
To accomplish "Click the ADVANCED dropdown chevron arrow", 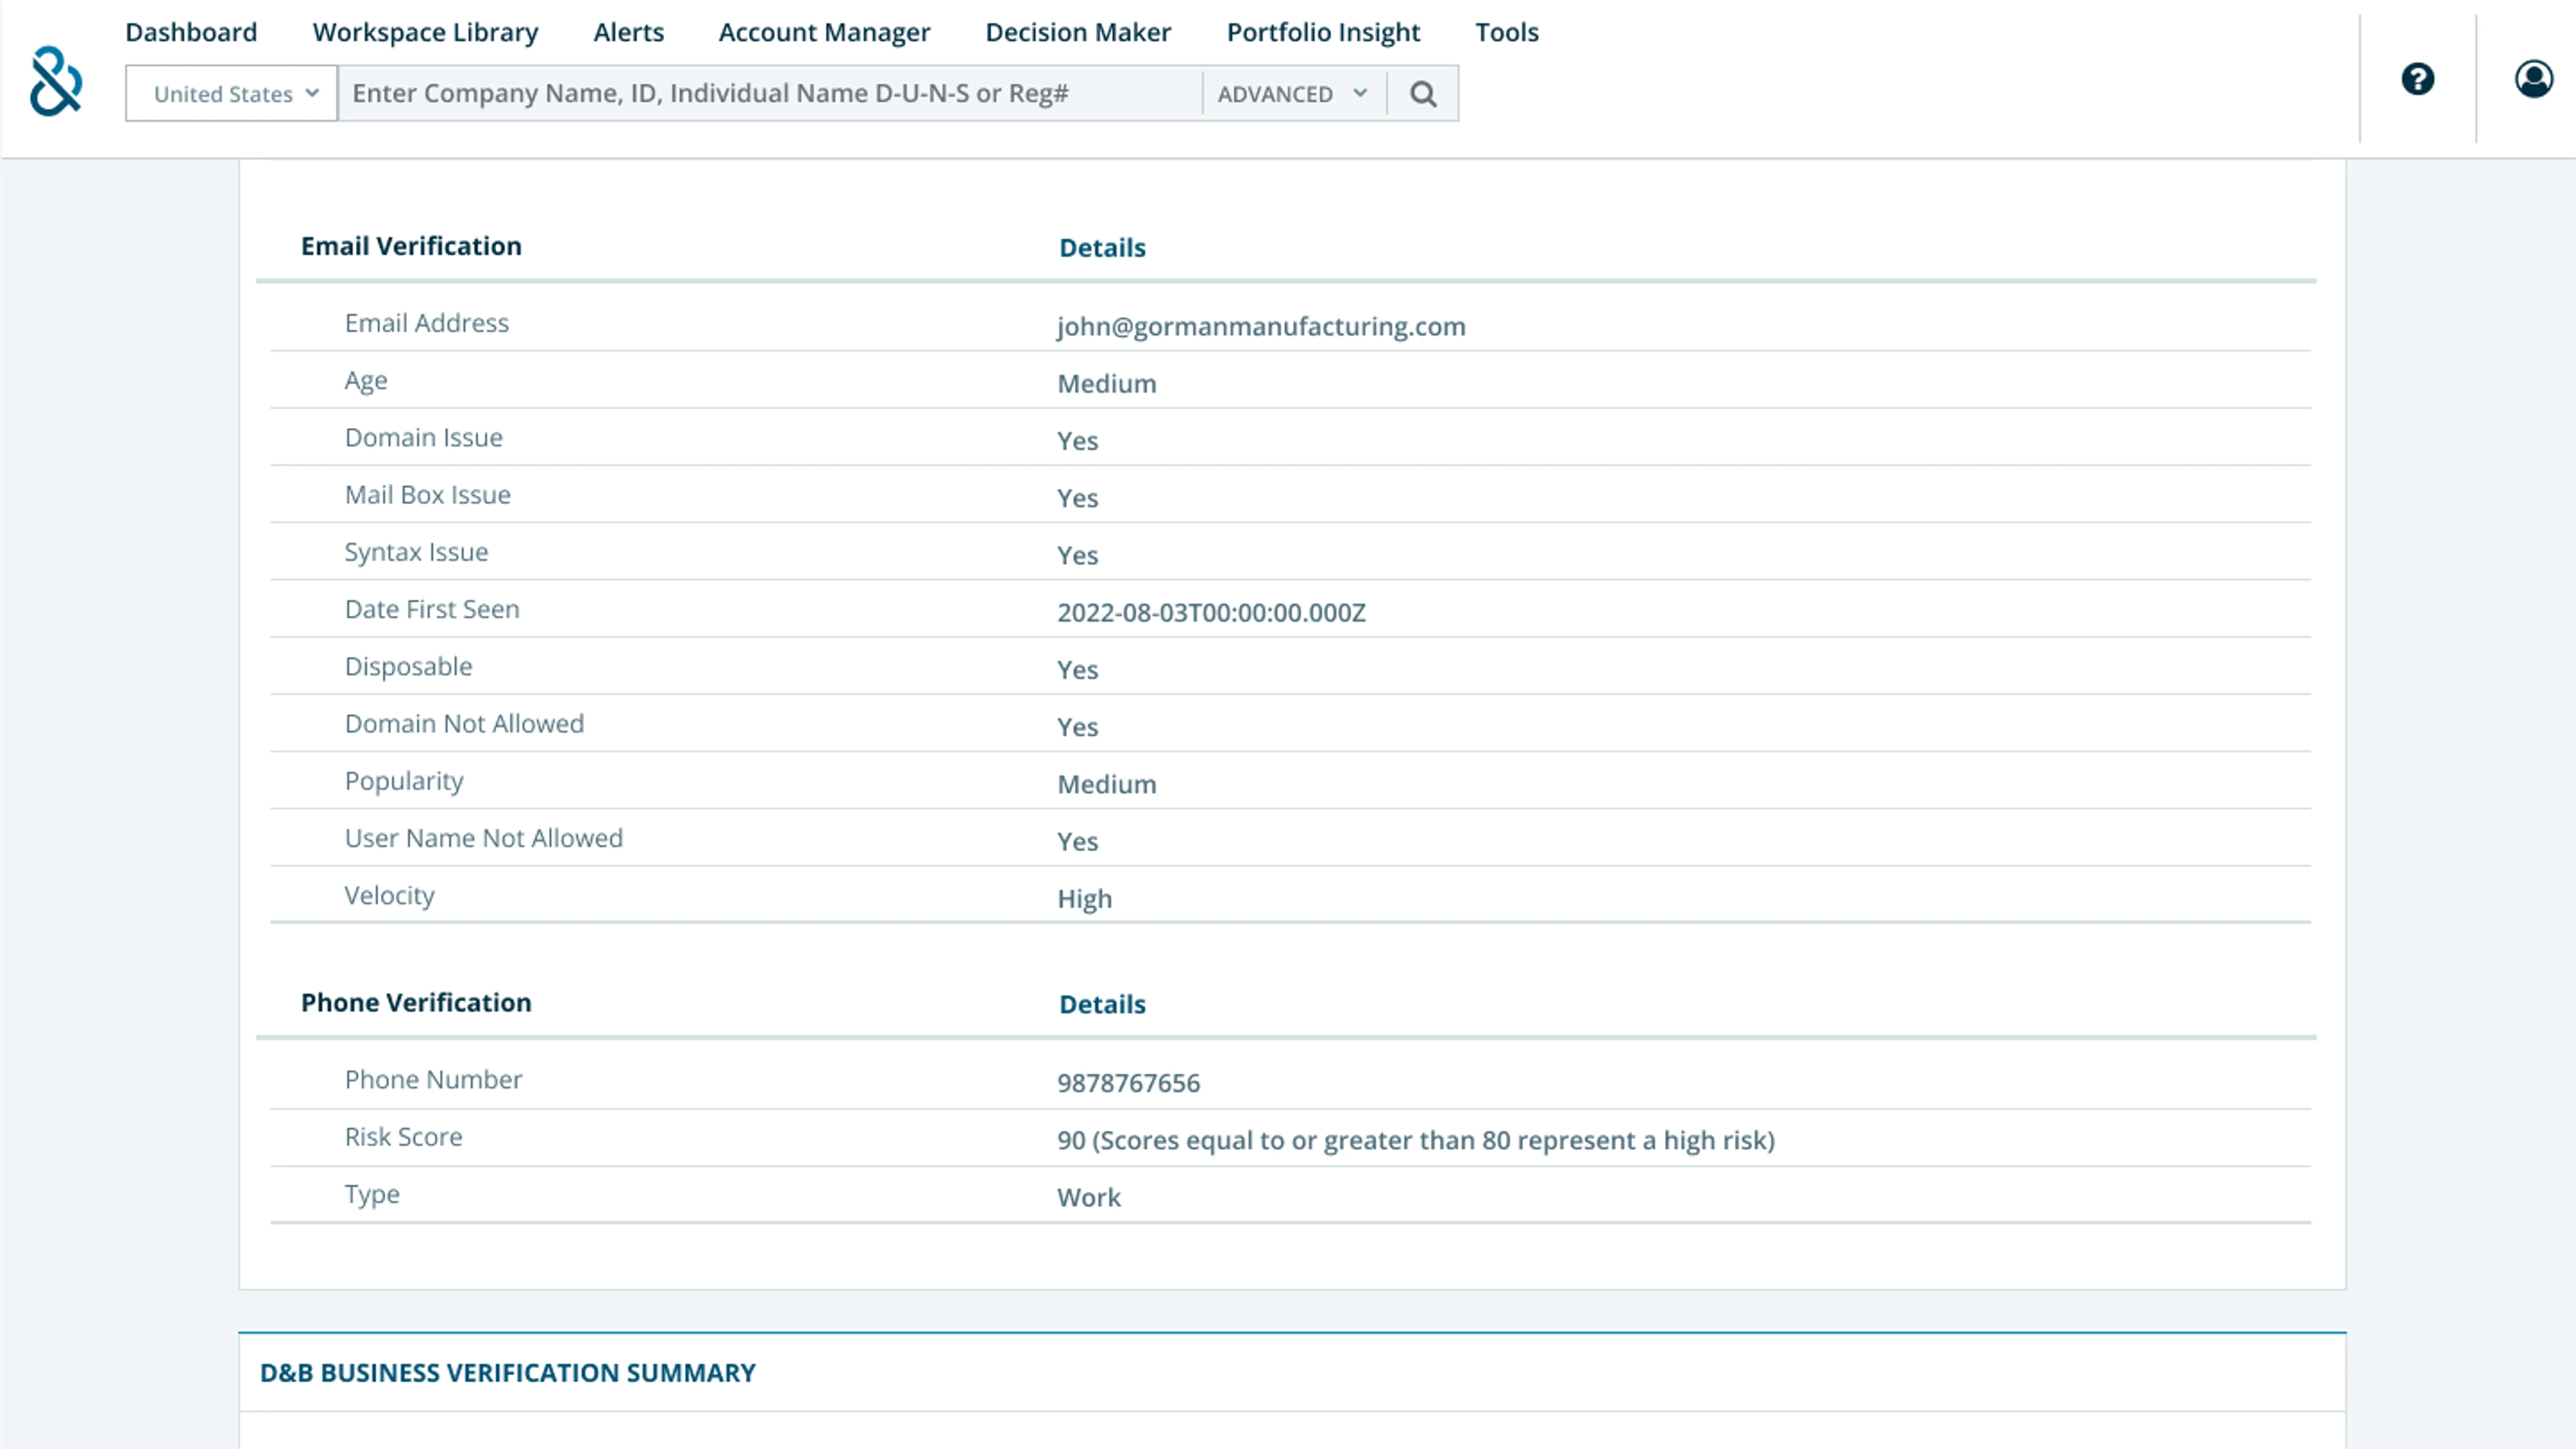I will click(x=1360, y=93).
